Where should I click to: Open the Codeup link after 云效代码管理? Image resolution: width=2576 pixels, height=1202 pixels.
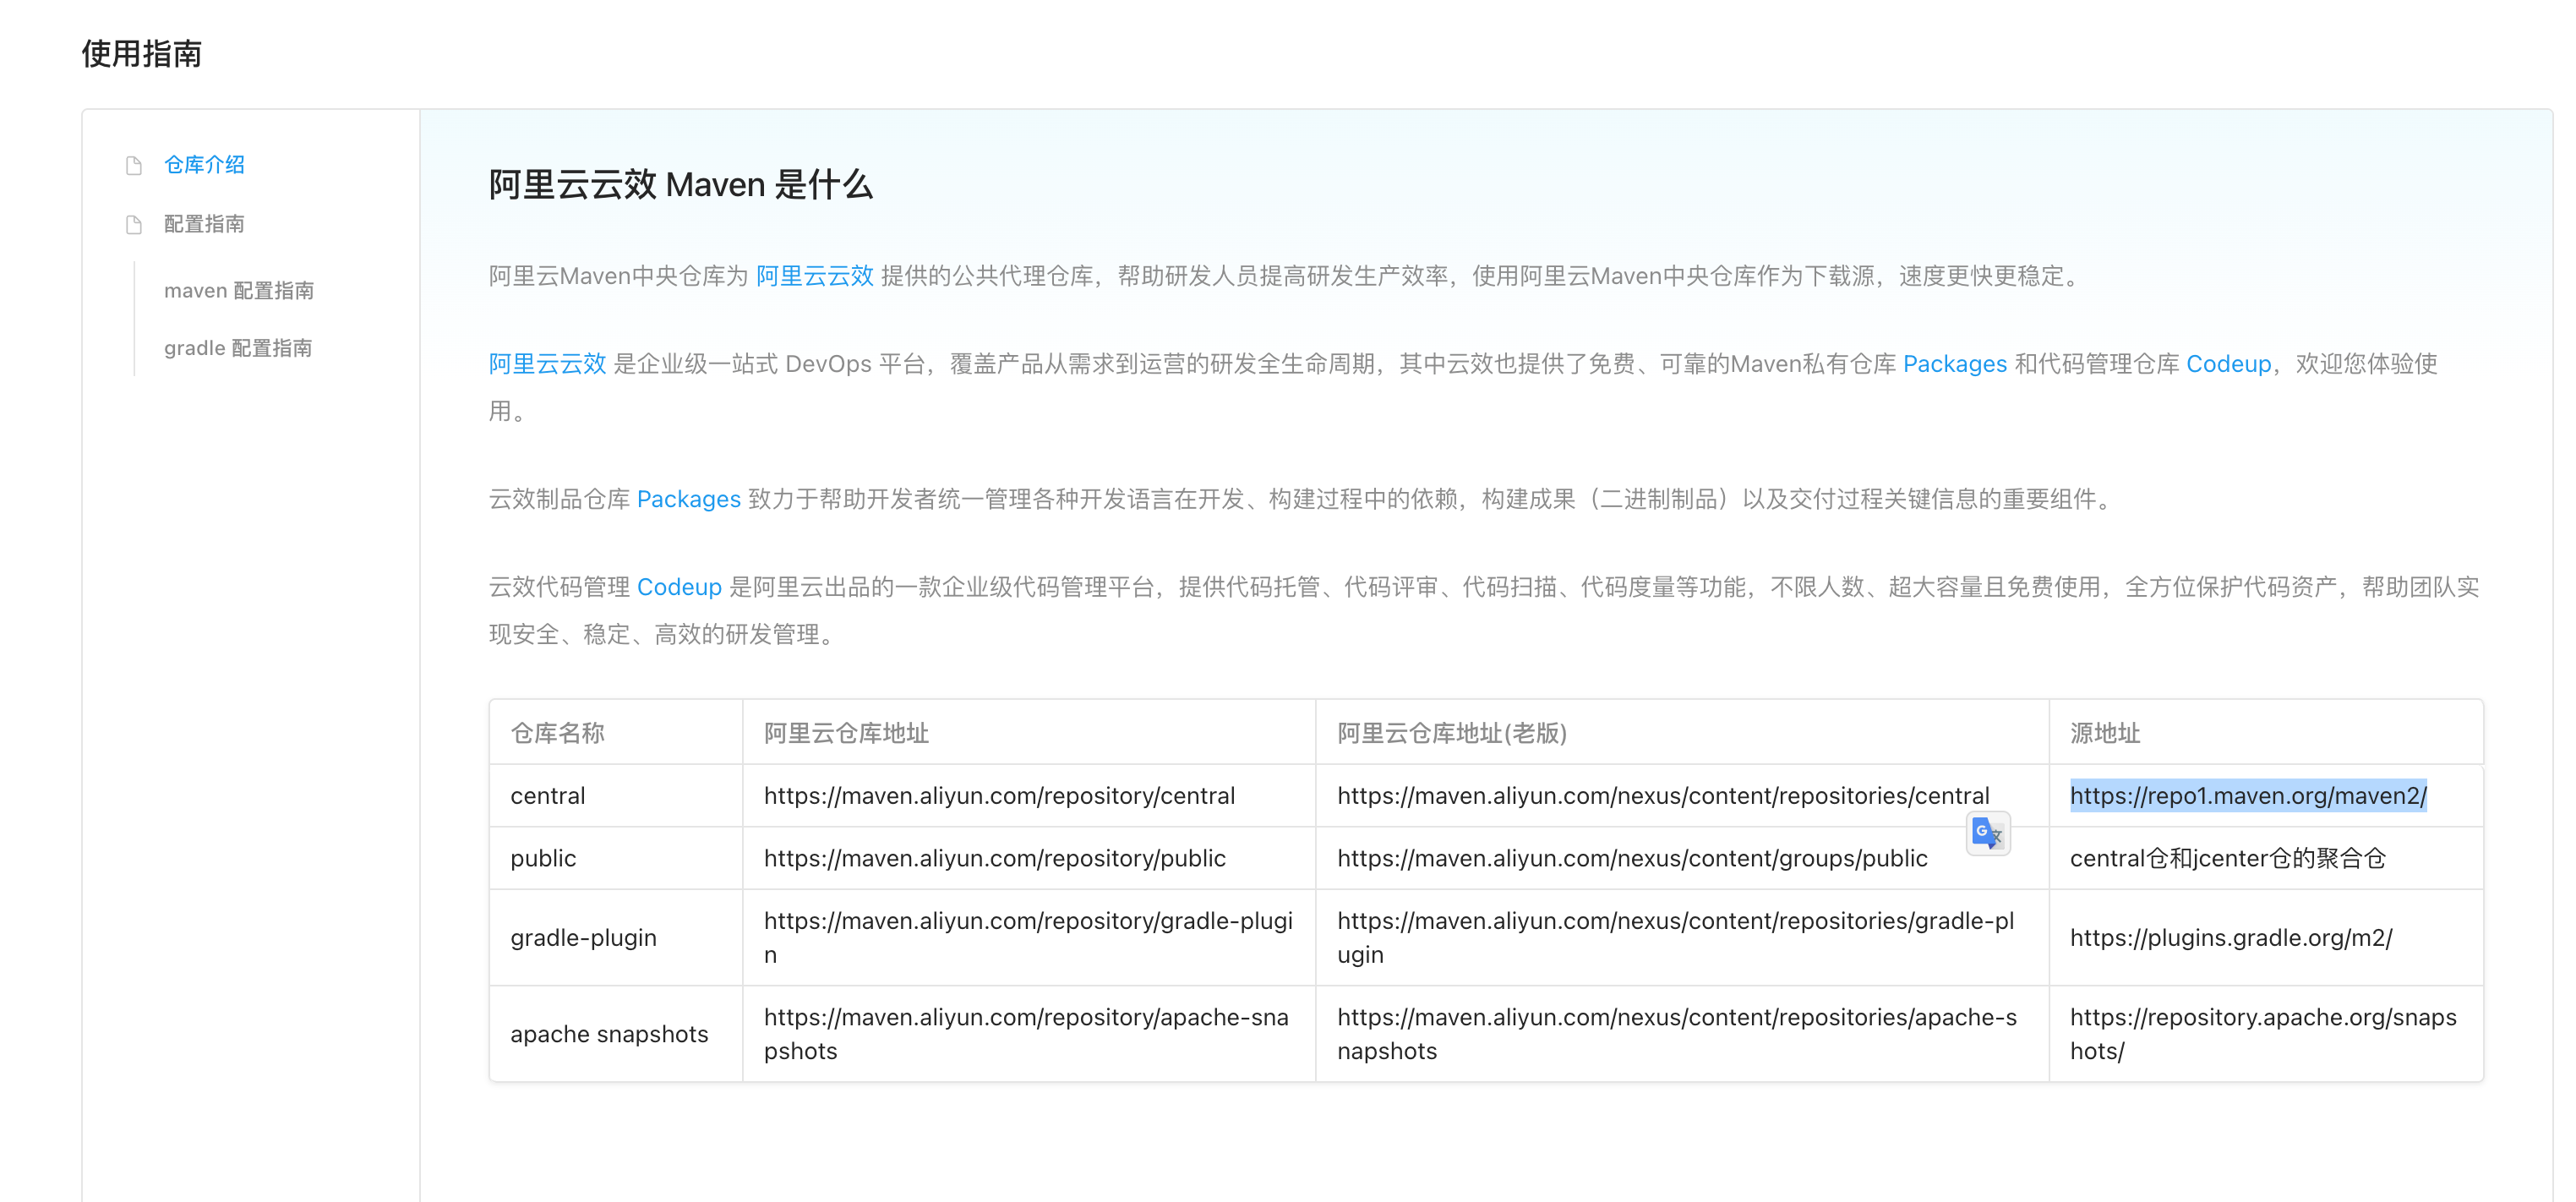[679, 587]
